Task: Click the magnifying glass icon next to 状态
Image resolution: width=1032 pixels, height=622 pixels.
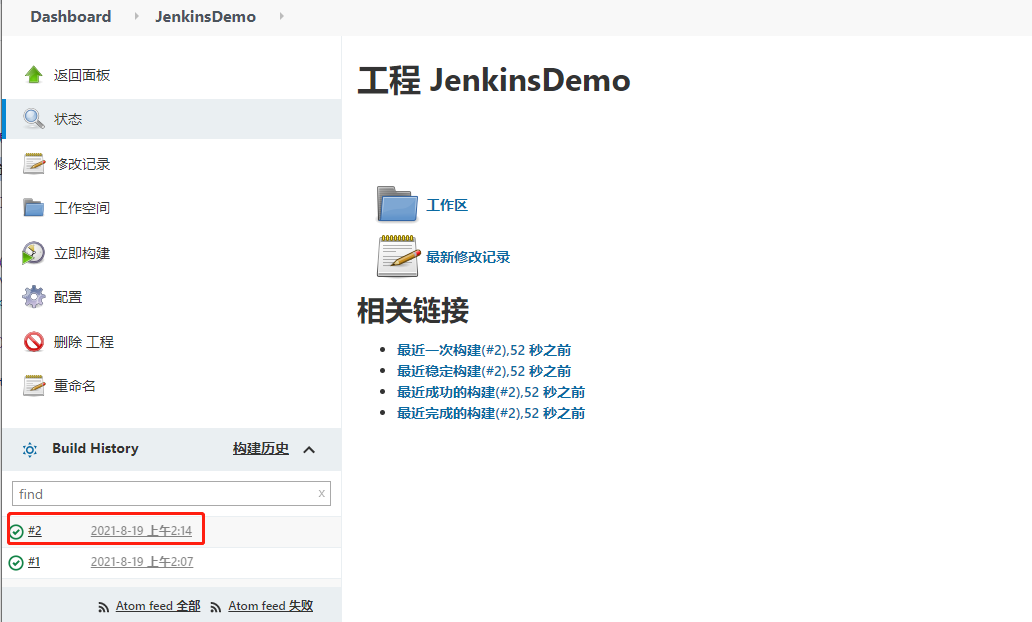Action: click(34, 118)
